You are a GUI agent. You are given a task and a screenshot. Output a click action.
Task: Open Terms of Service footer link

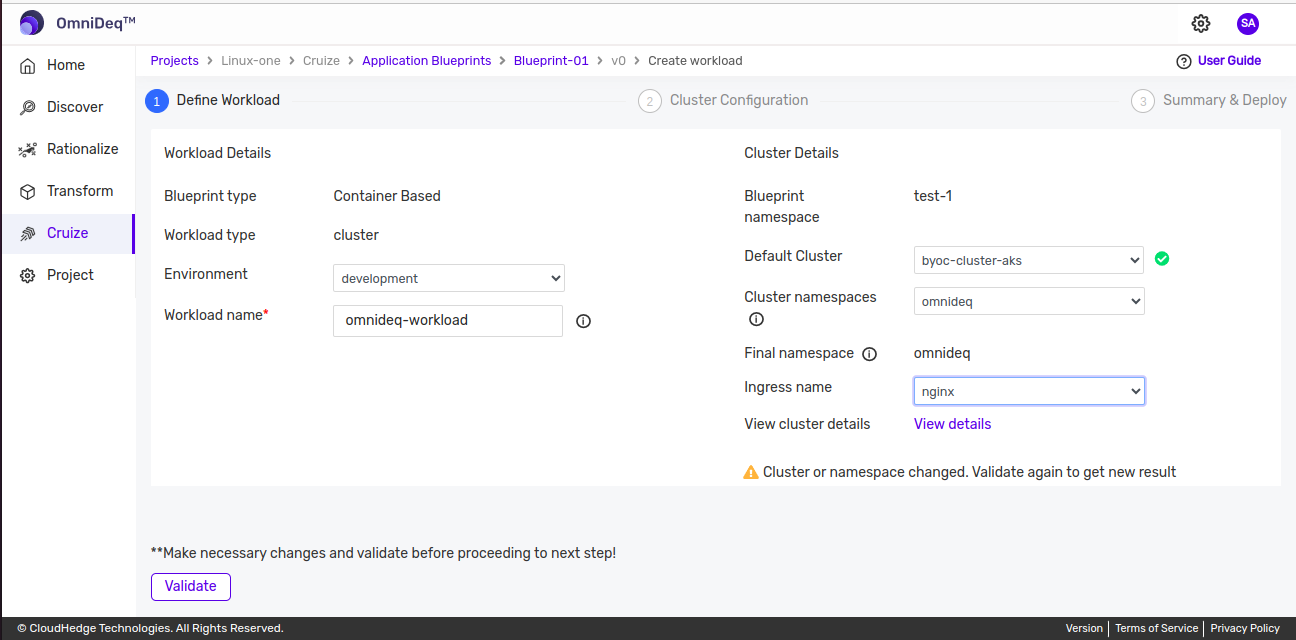point(1156,628)
